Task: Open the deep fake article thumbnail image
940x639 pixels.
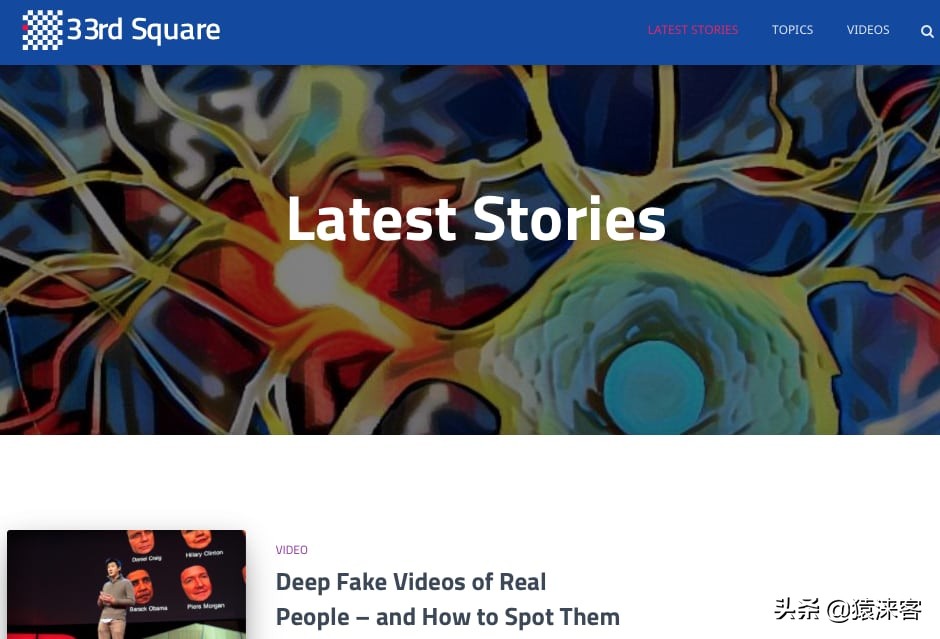Action: click(126, 584)
